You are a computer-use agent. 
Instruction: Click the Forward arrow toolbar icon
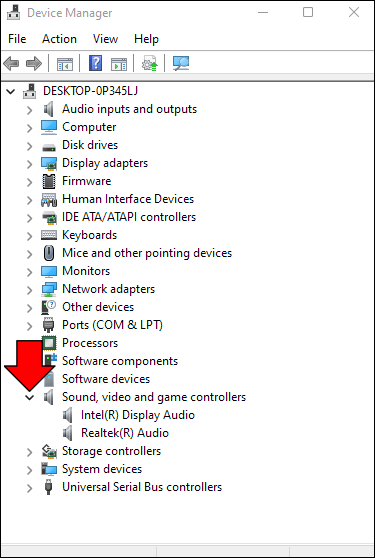[34, 64]
